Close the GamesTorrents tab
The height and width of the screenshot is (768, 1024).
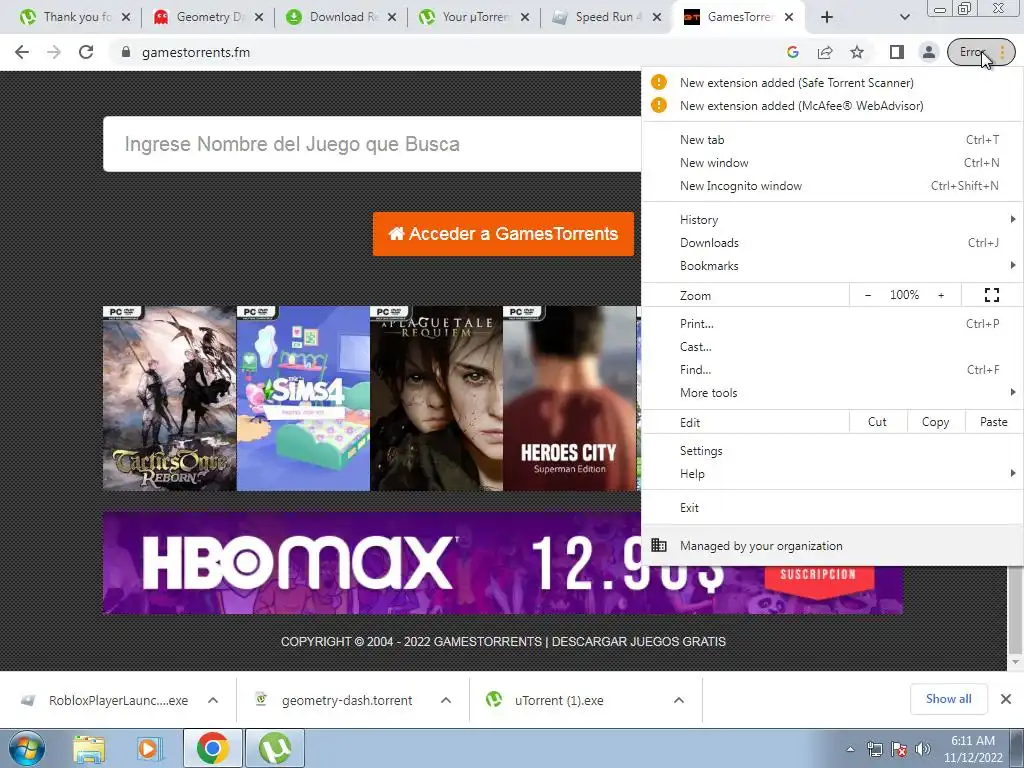(789, 18)
